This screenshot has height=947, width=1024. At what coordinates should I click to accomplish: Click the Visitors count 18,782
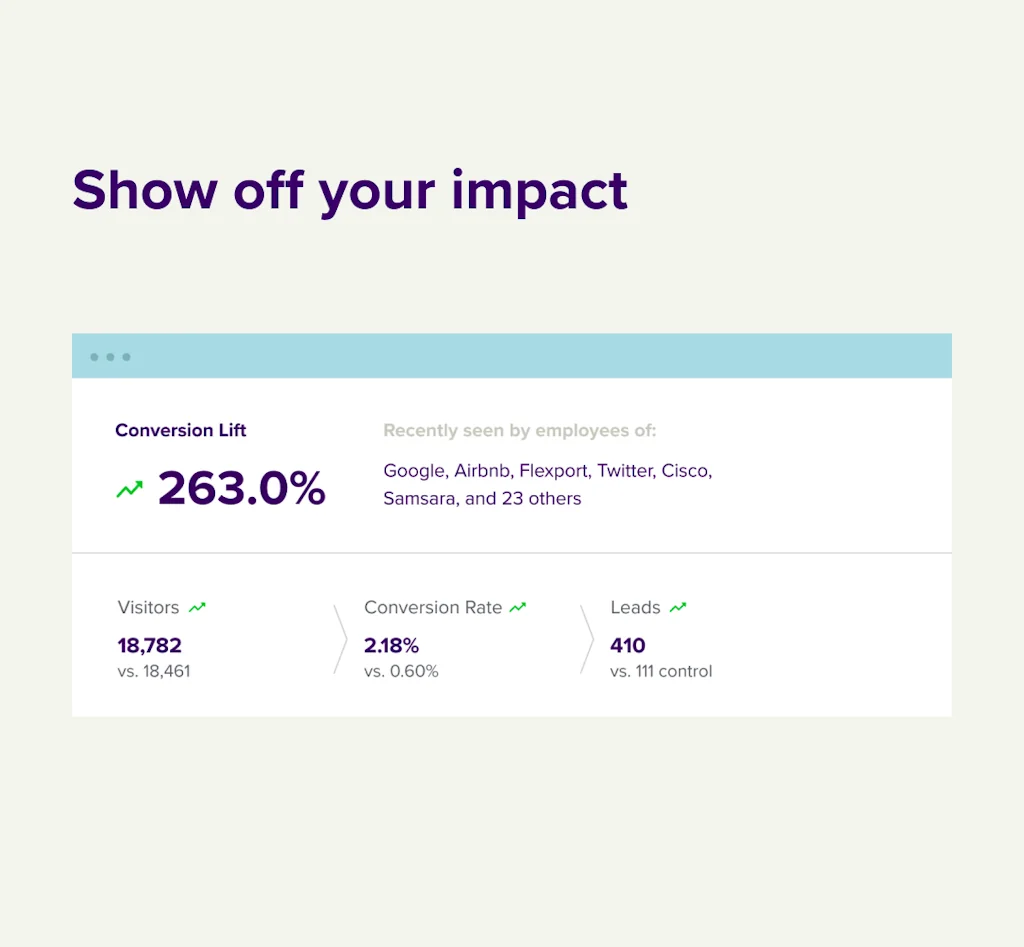(150, 645)
